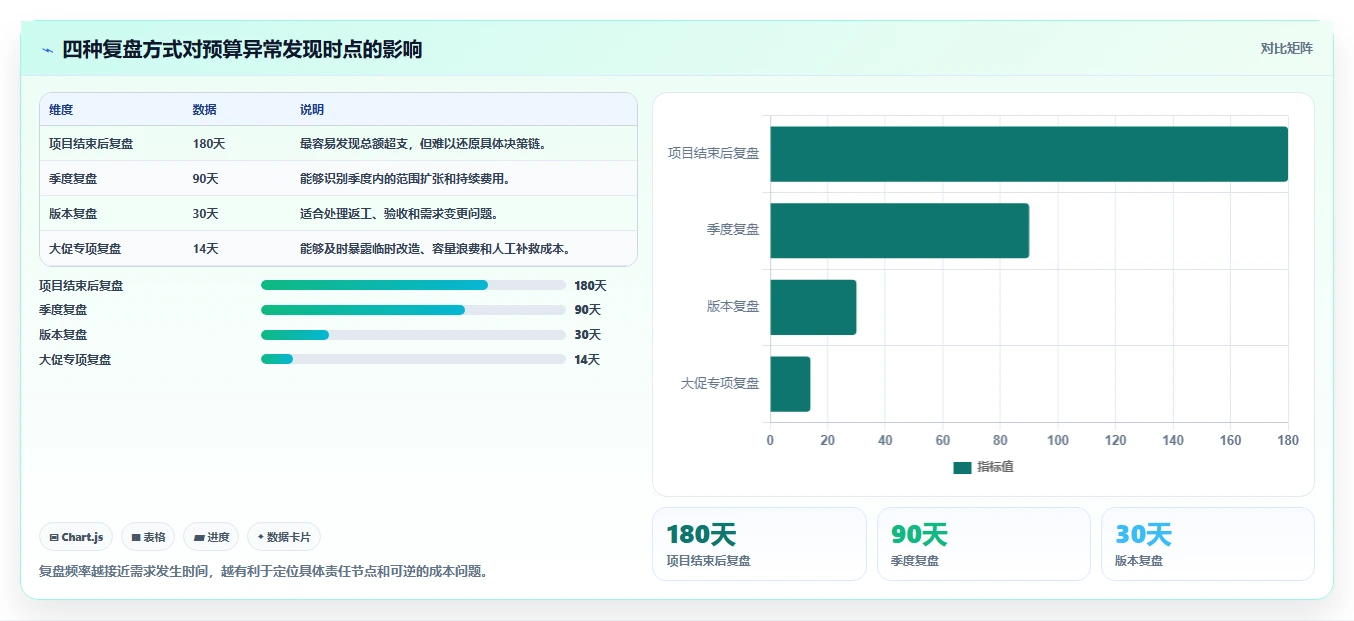Click description 适合处理返工、验收和需求变更问题

click(399, 214)
